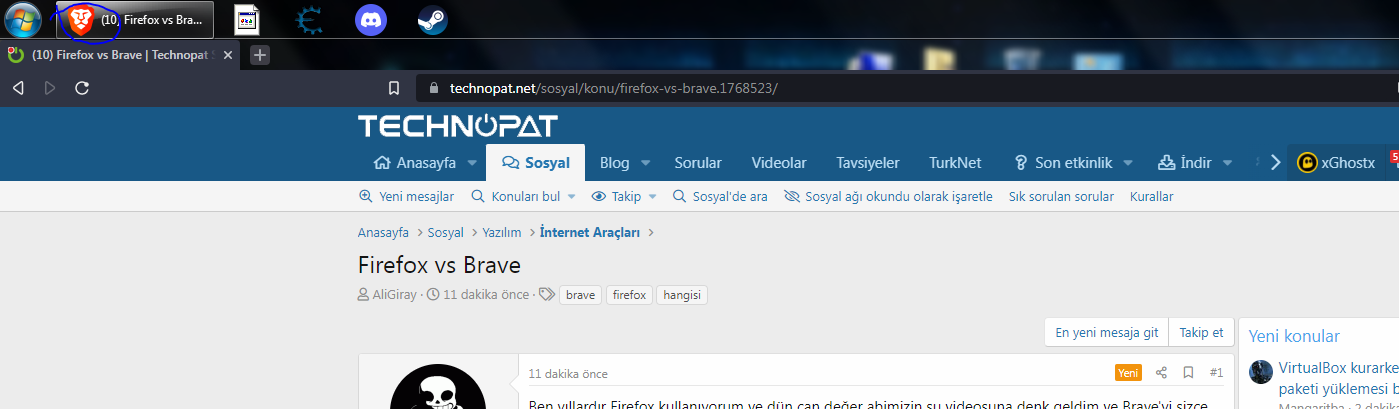This screenshot has width=1399, height=409.
Task: Open Sık sorulan sorular link
Action: [1061, 196]
